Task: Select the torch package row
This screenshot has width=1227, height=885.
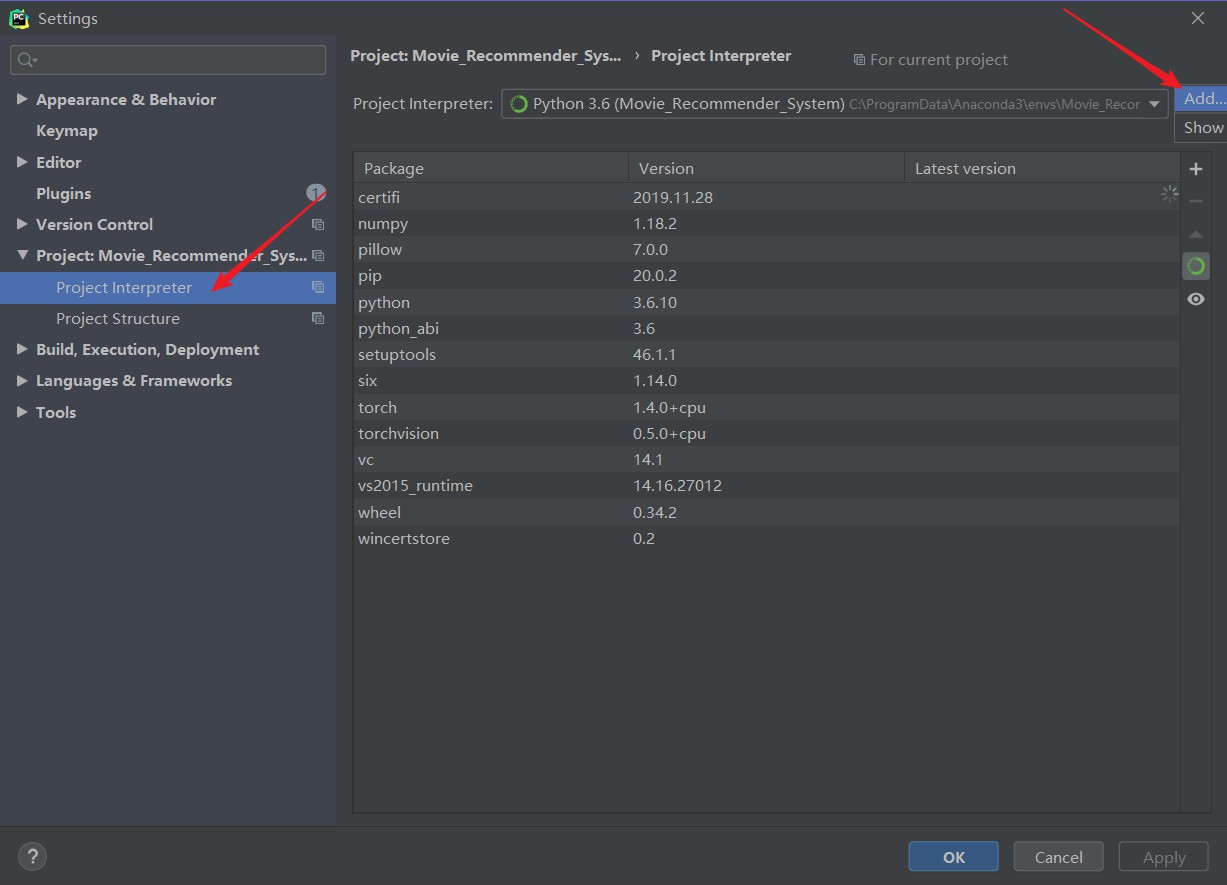Action: pyautogui.click(x=767, y=407)
